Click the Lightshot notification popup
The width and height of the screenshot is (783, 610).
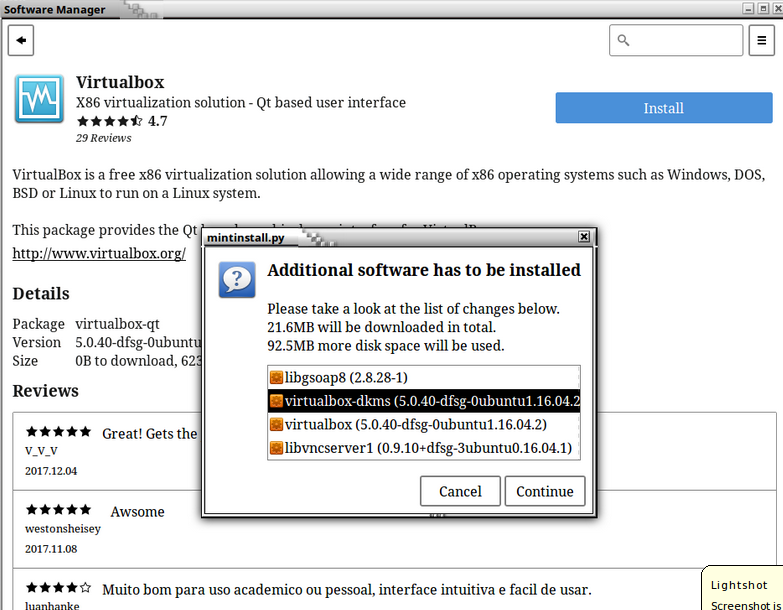click(x=744, y=589)
